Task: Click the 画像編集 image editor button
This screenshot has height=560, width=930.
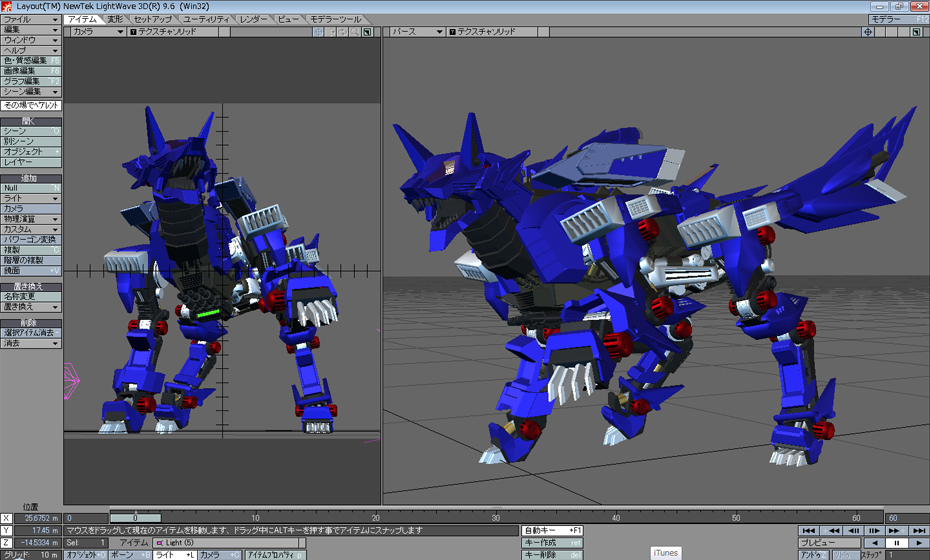Action: click(x=31, y=71)
